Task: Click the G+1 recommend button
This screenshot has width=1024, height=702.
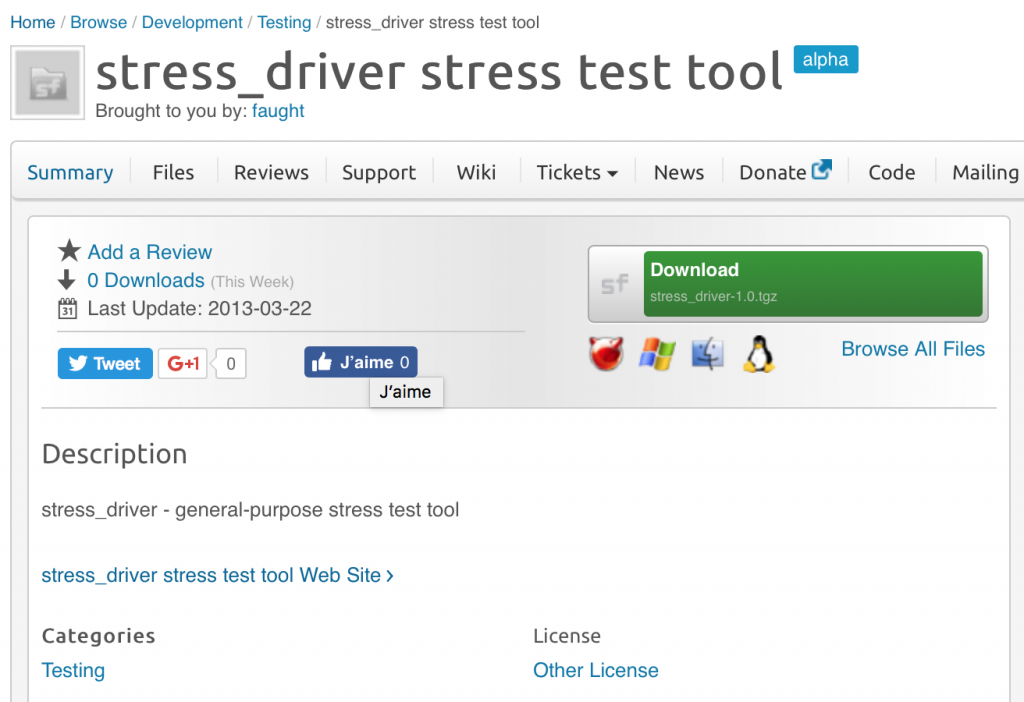Action: tap(182, 363)
